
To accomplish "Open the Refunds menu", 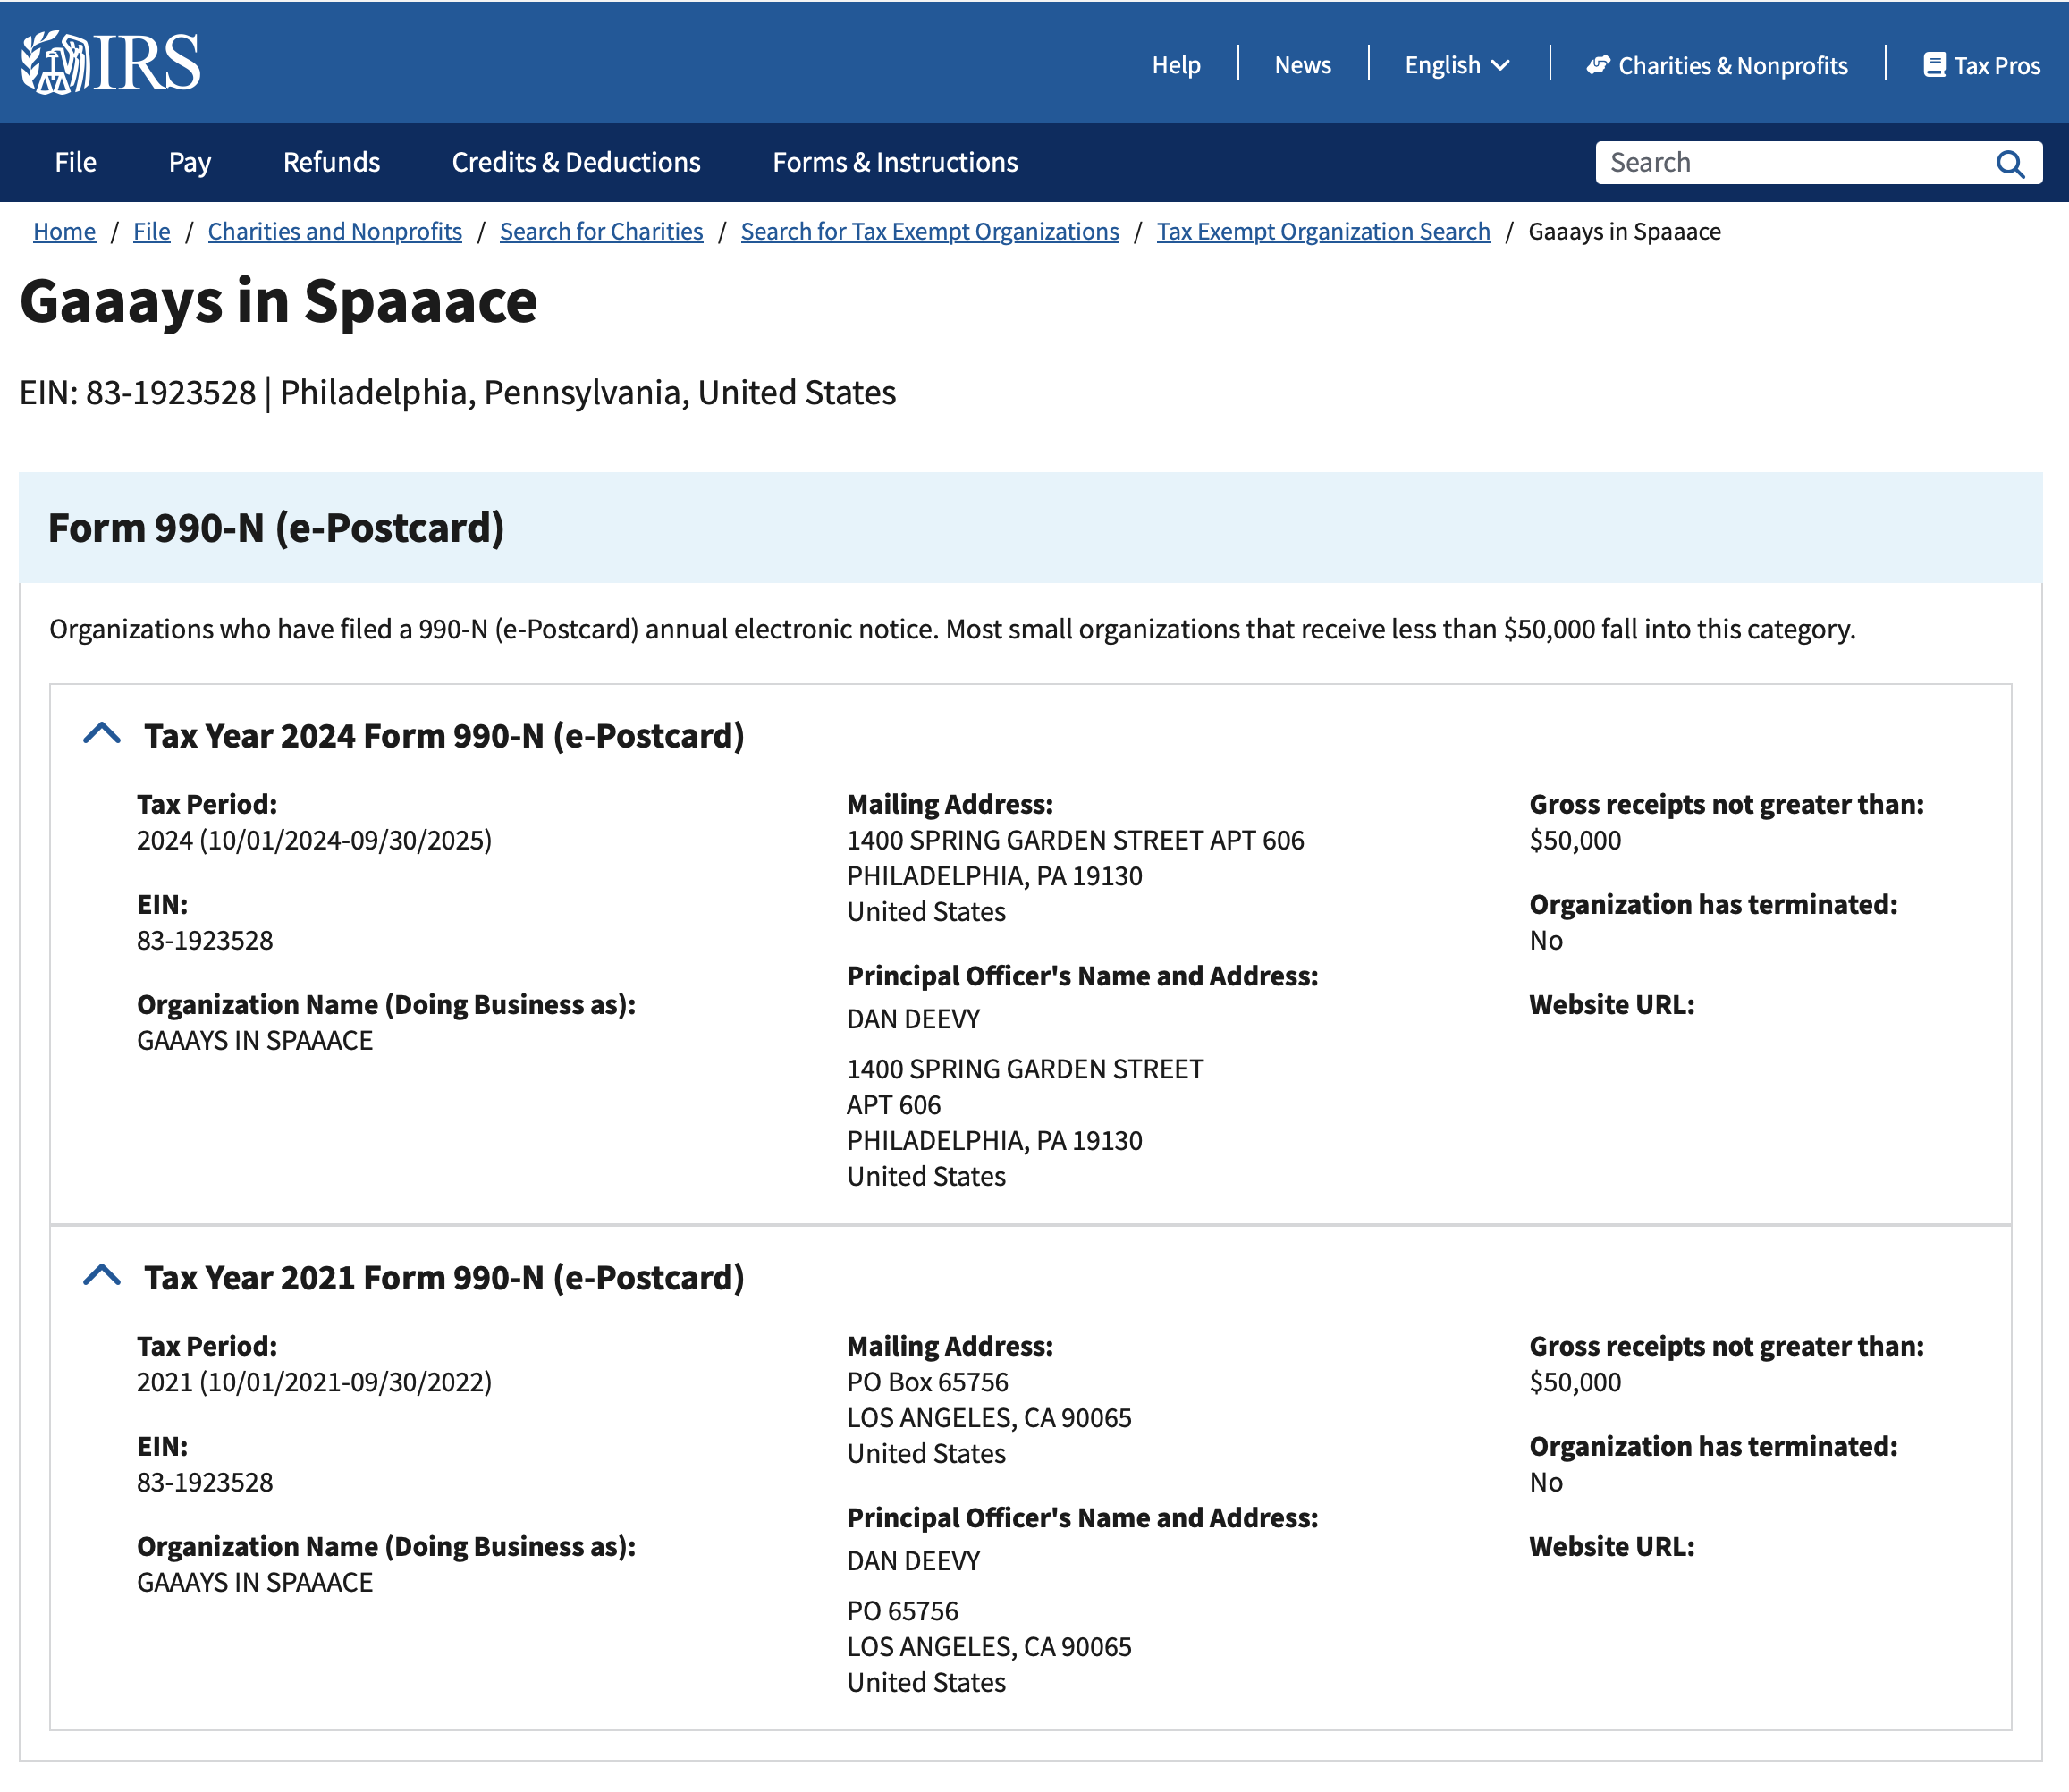I will coord(331,162).
